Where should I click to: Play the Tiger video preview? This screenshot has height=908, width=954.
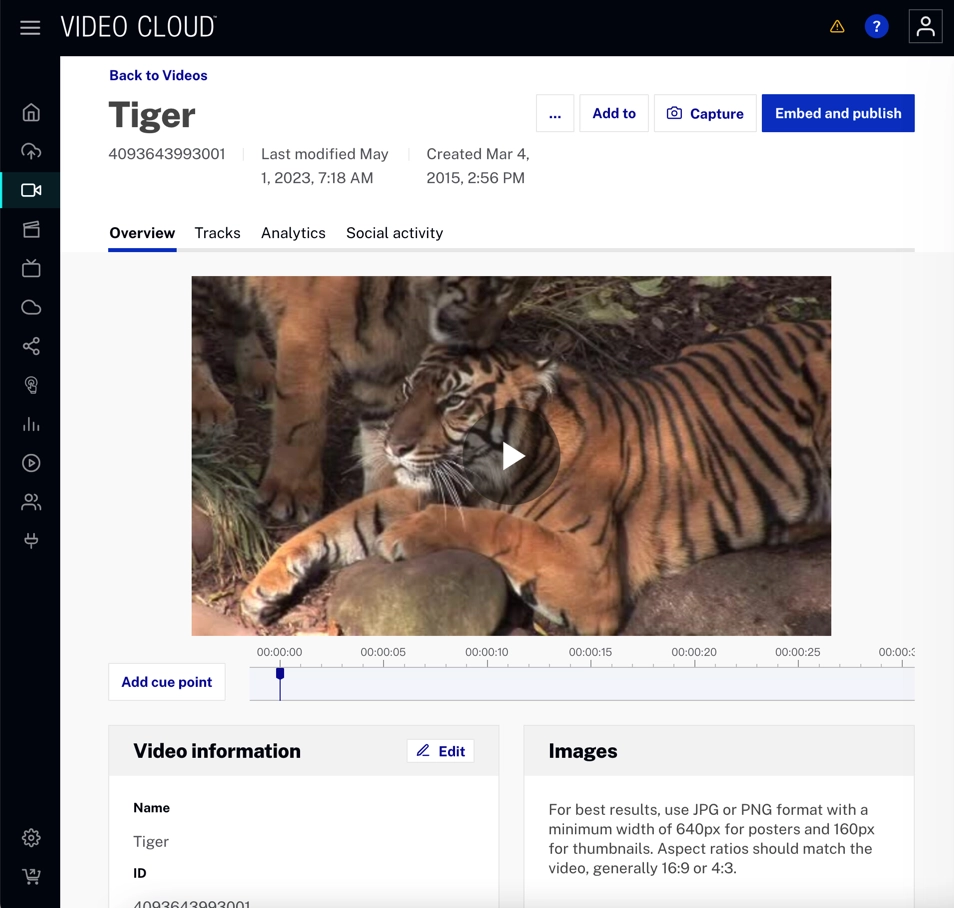[512, 456]
